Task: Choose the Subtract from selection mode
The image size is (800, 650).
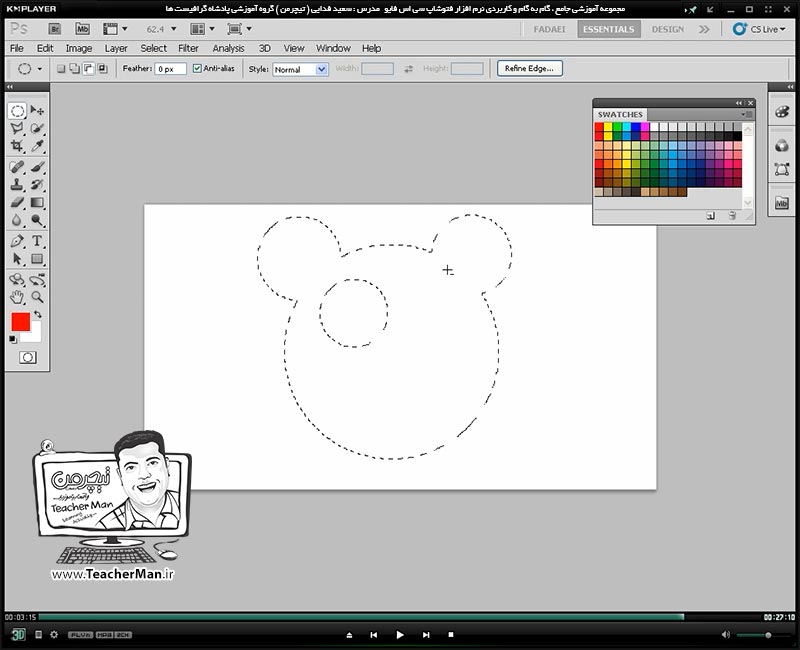Action: pos(88,68)
